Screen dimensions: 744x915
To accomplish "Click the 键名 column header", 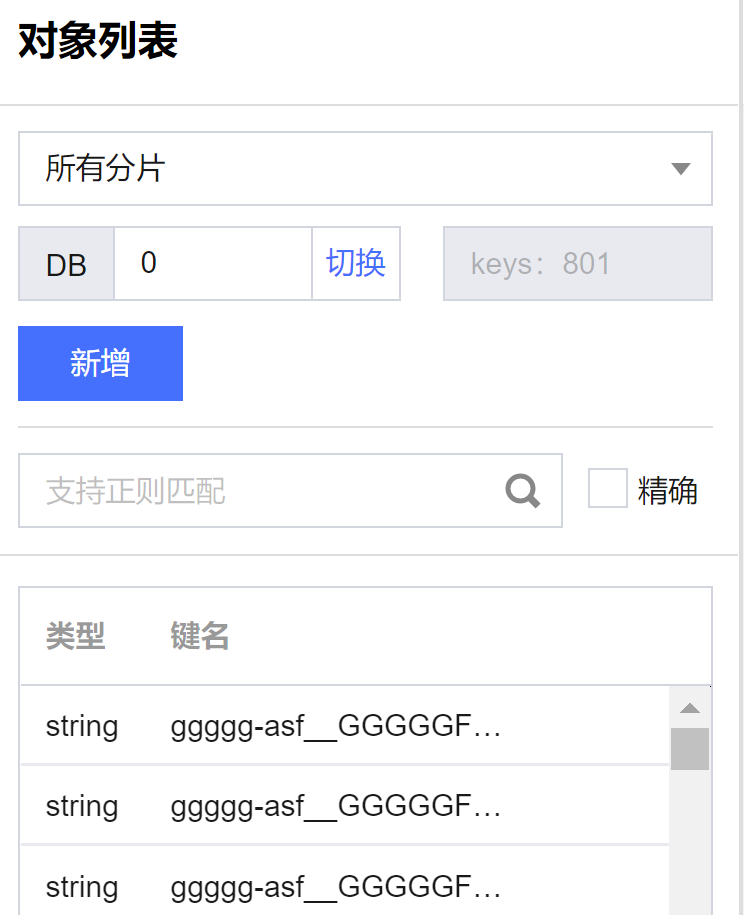I will 200,636.
